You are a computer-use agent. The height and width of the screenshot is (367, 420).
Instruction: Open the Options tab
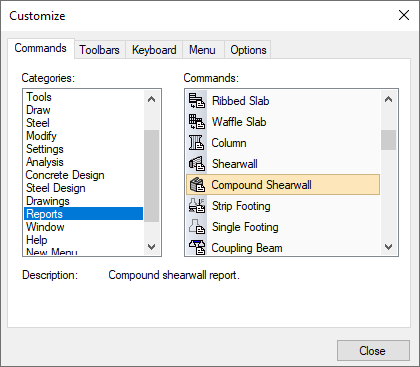pos(248,50)
